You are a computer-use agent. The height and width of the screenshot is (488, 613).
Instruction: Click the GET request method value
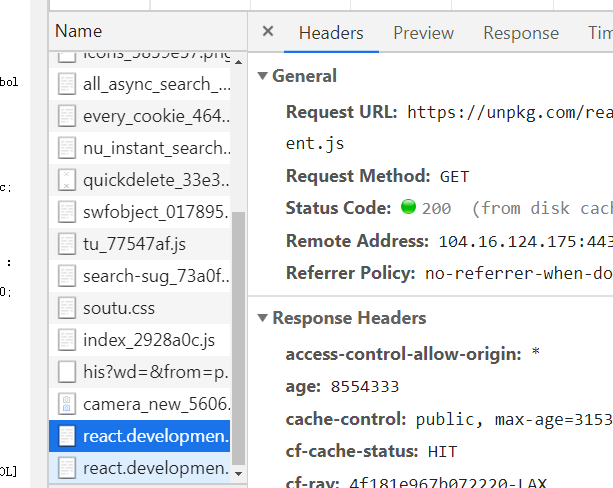point(454,177)
